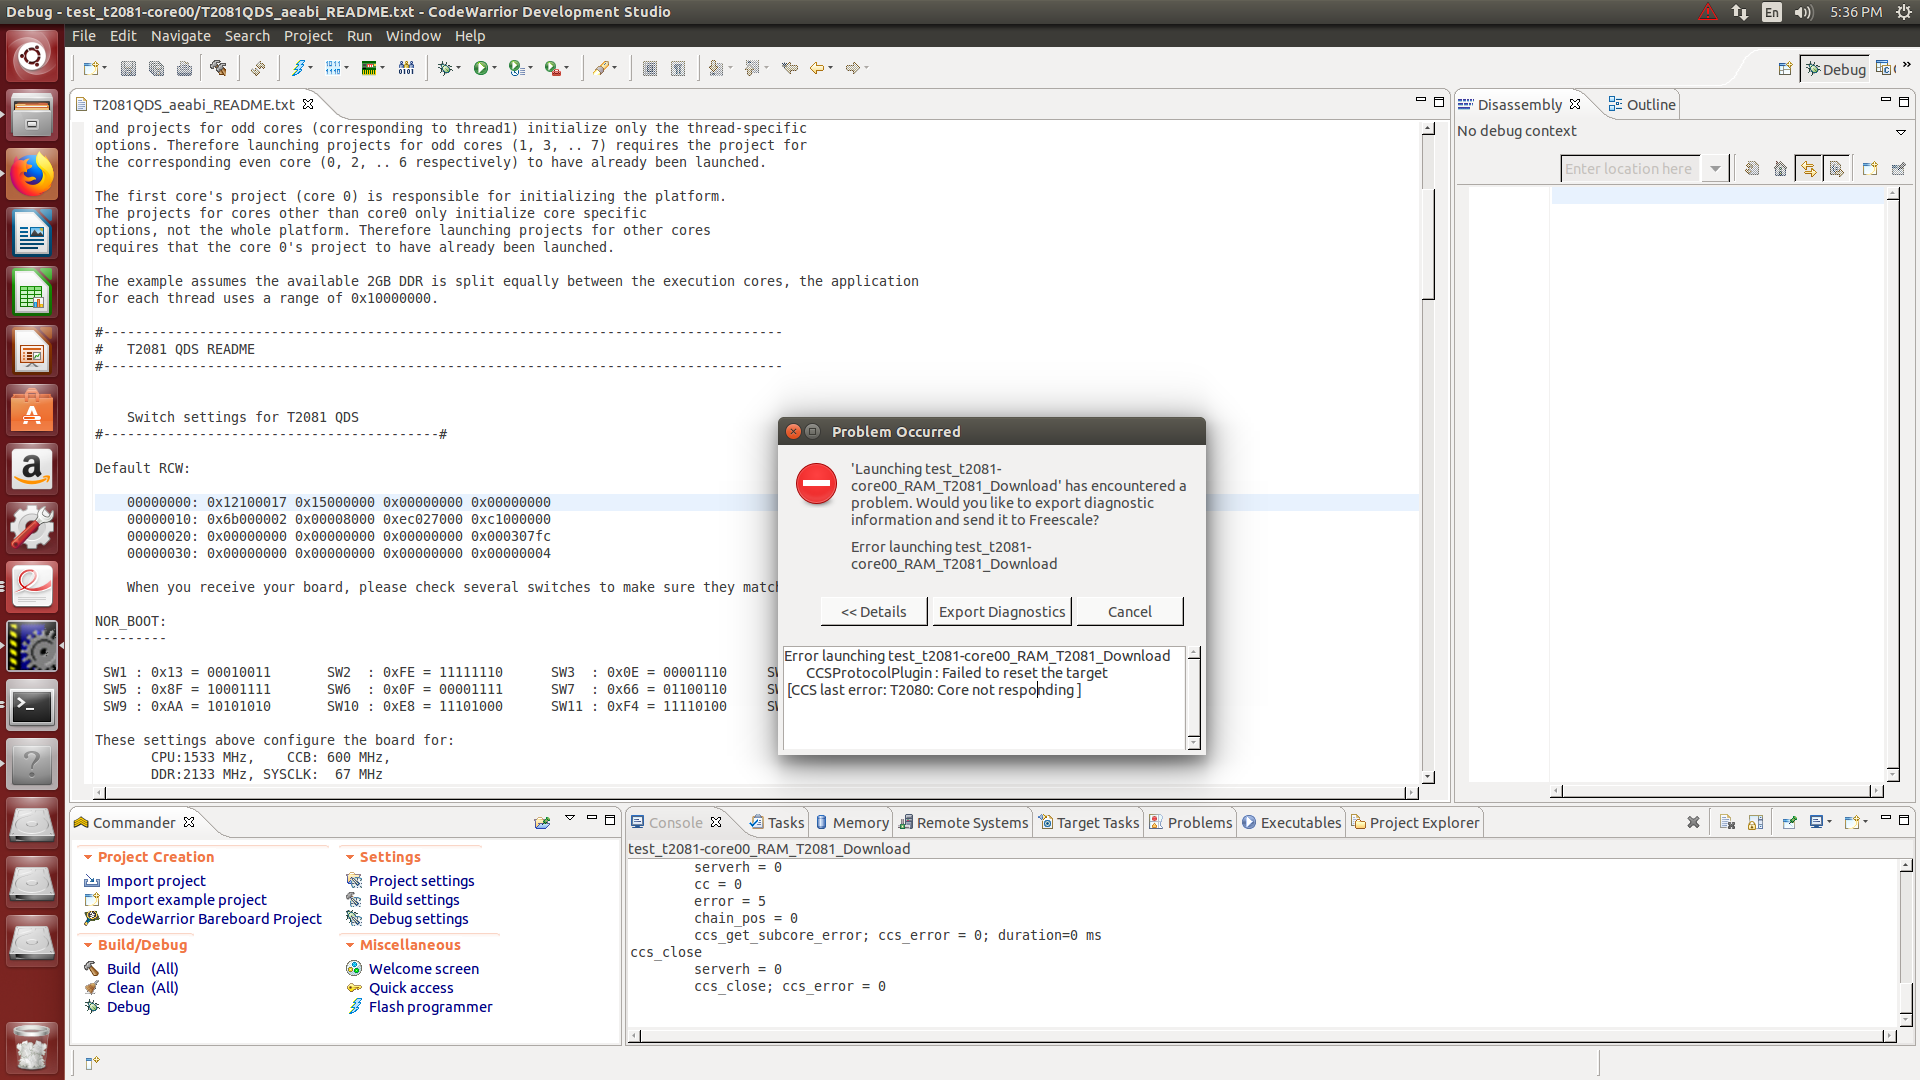The height and width of the screenshot is (1080, 1920).
Task: Click the Print toolbar icon
Action: [184, 68]
